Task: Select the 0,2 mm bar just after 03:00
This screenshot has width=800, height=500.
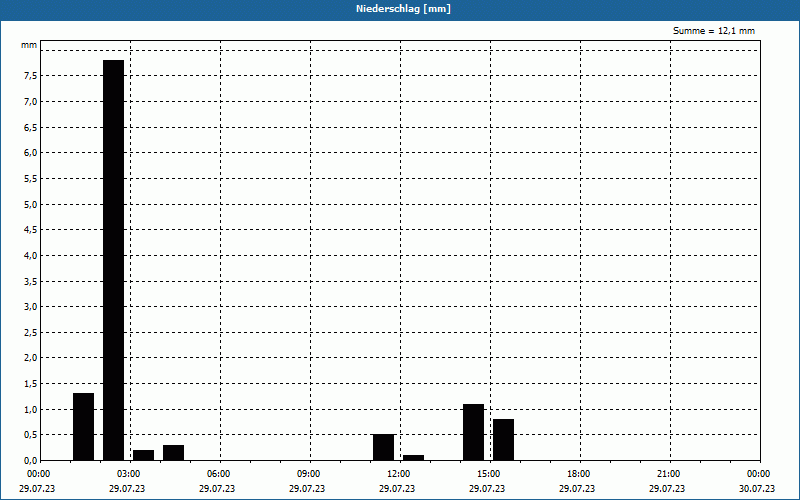Action: pos(143,455)
